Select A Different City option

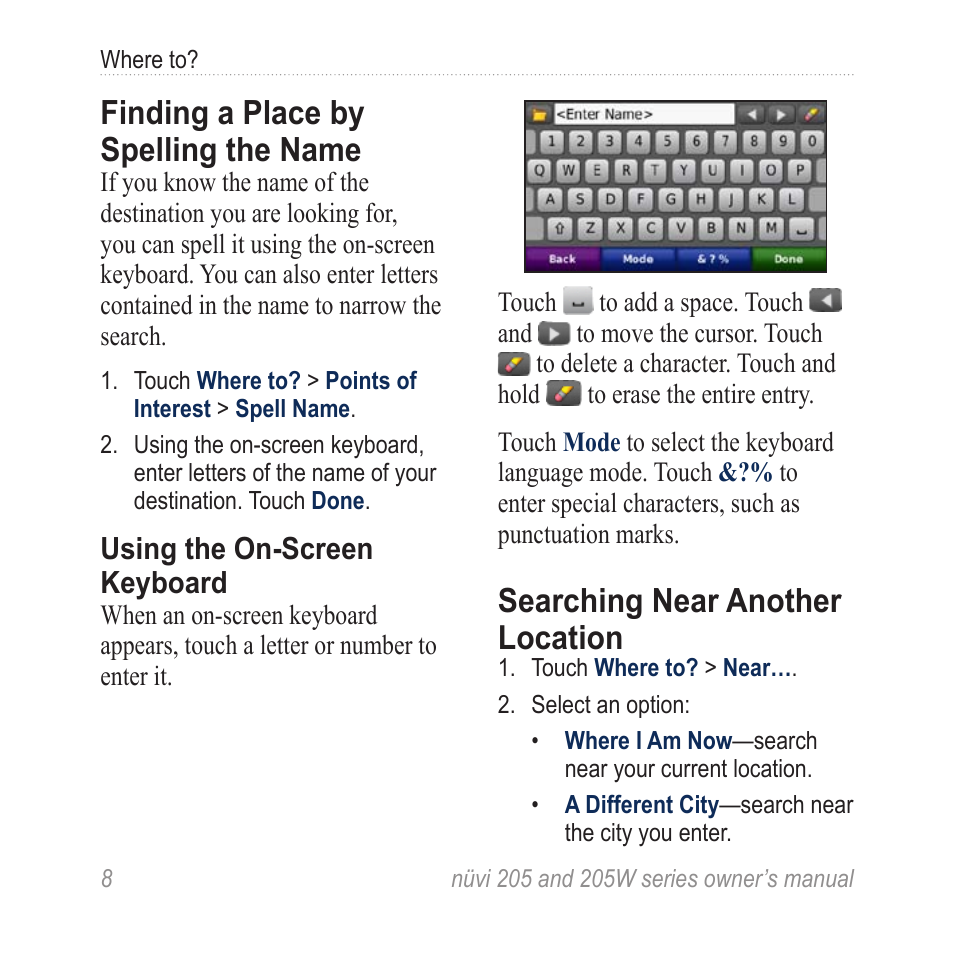(641, 805)
